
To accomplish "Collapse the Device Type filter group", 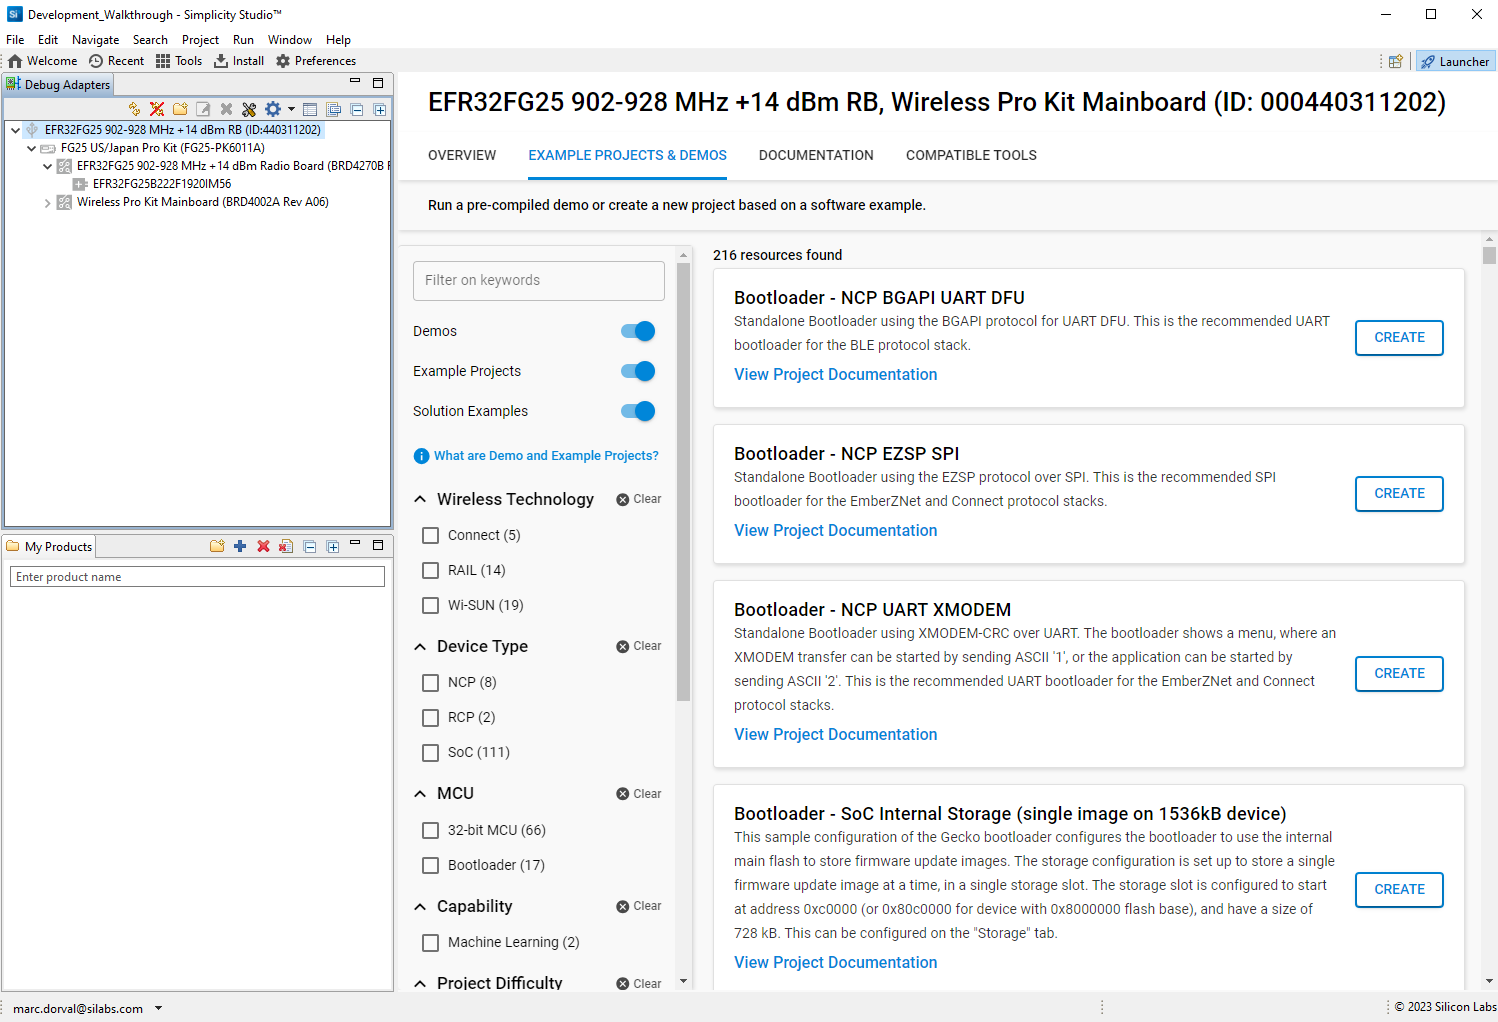I will (x=420, y=647).
